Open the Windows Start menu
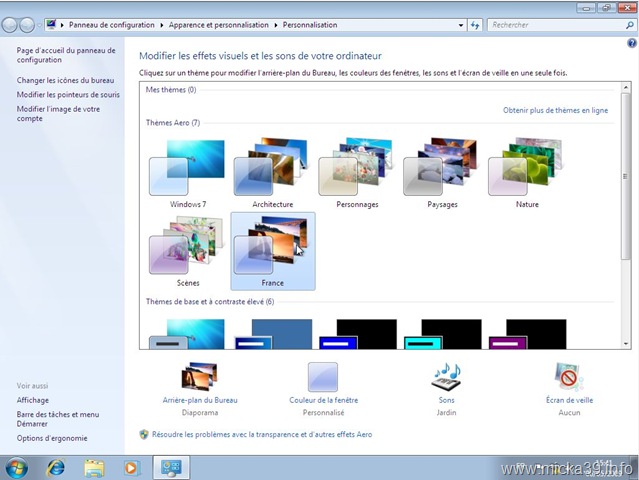 coord(17,468)
